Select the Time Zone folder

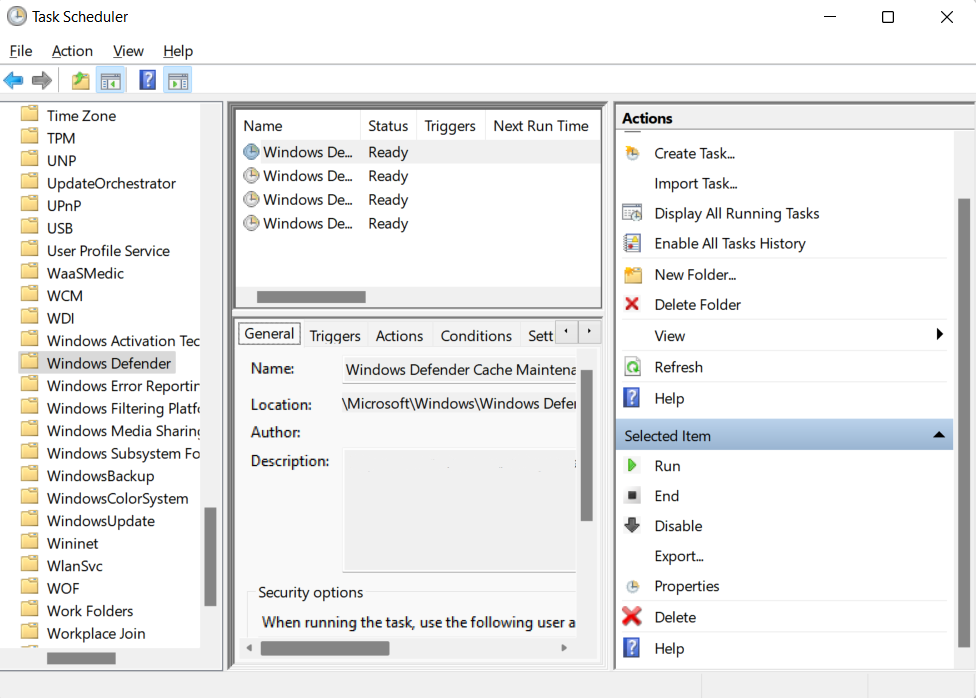(82, 116)
